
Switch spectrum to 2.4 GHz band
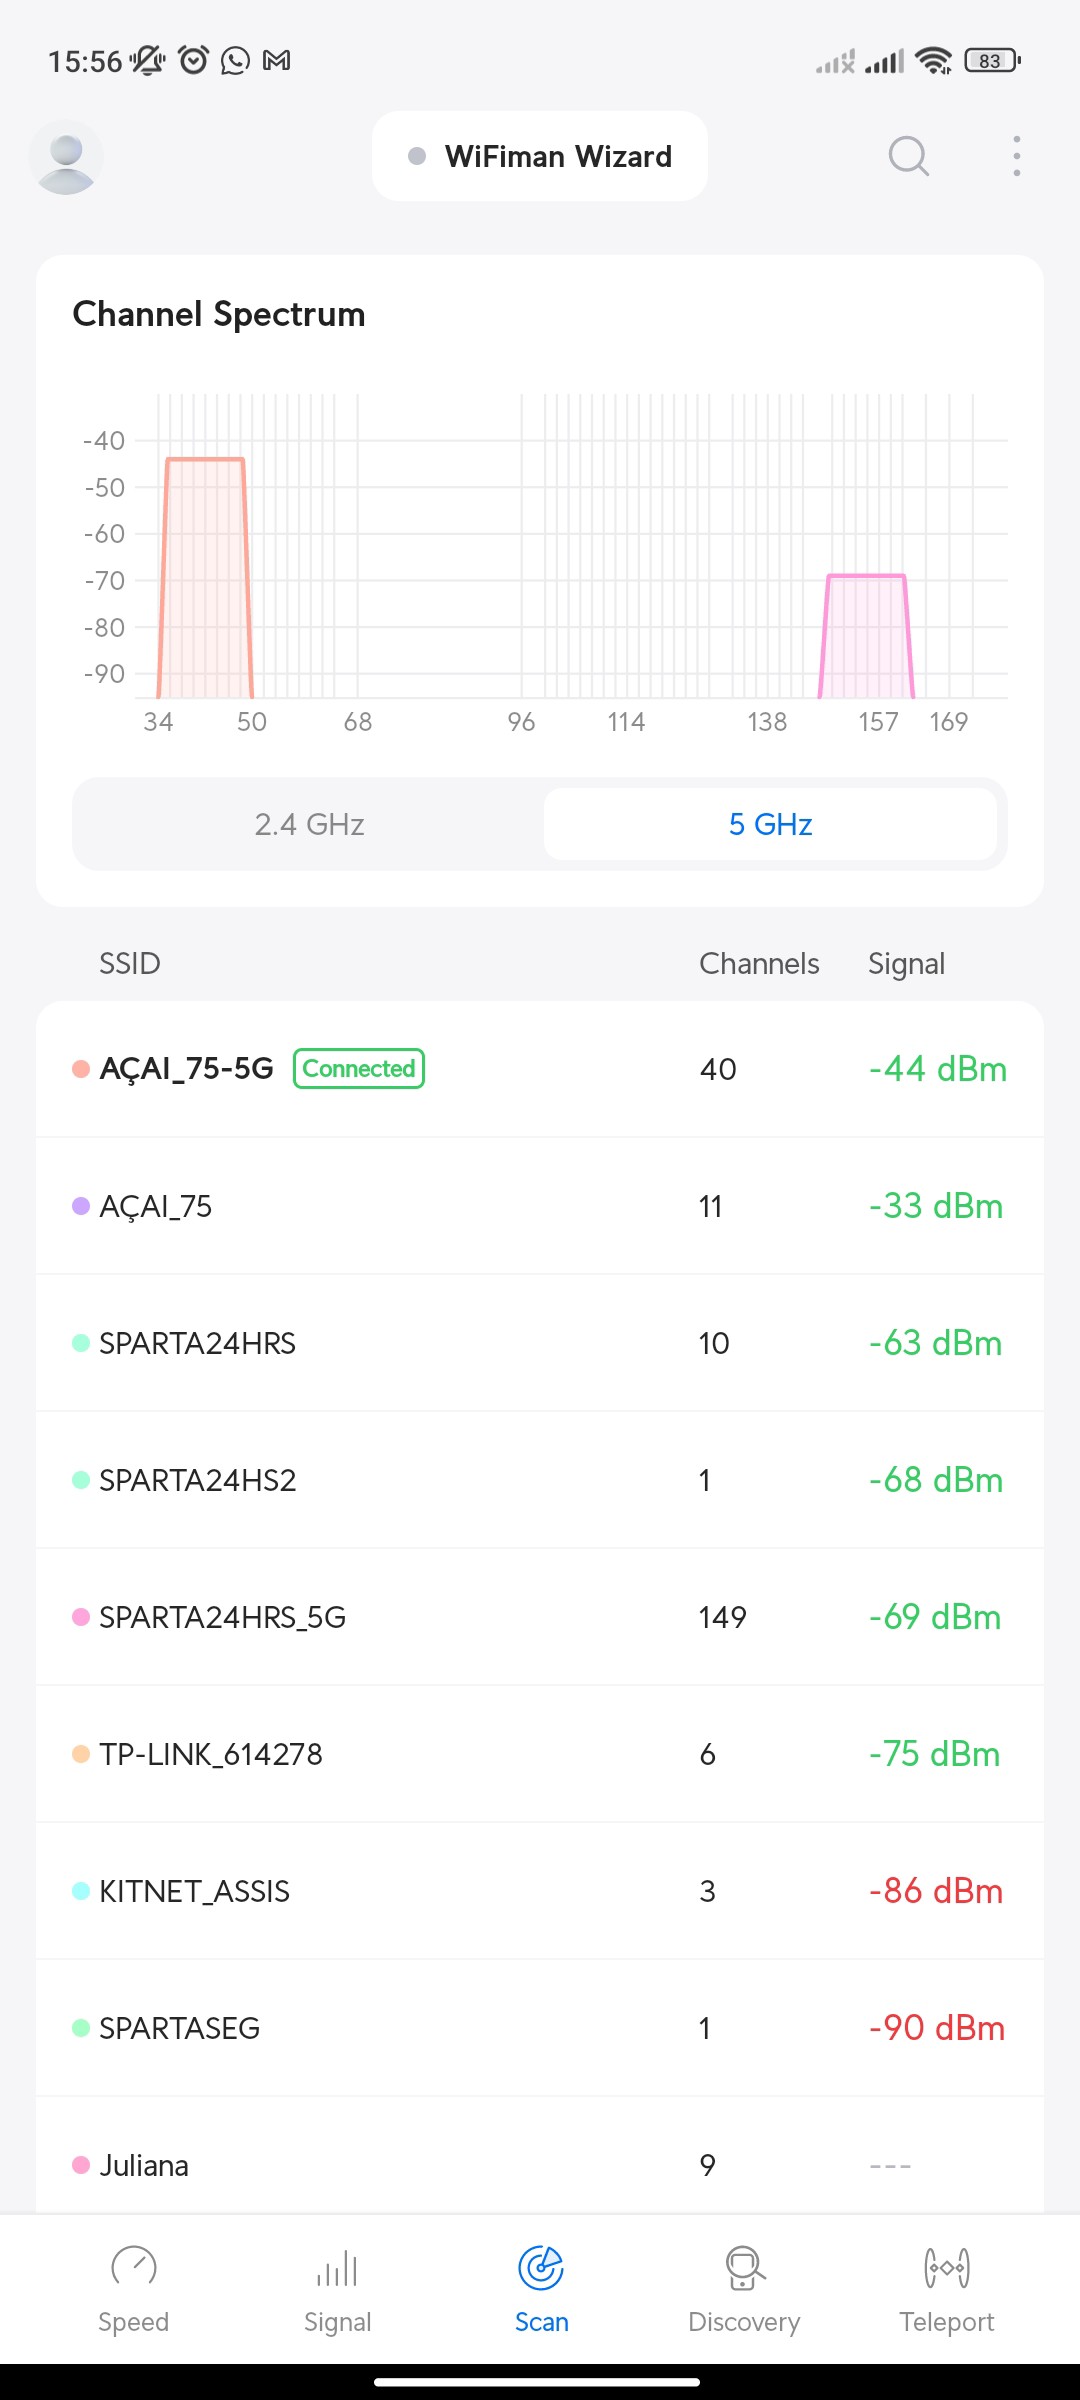point(309,824)
